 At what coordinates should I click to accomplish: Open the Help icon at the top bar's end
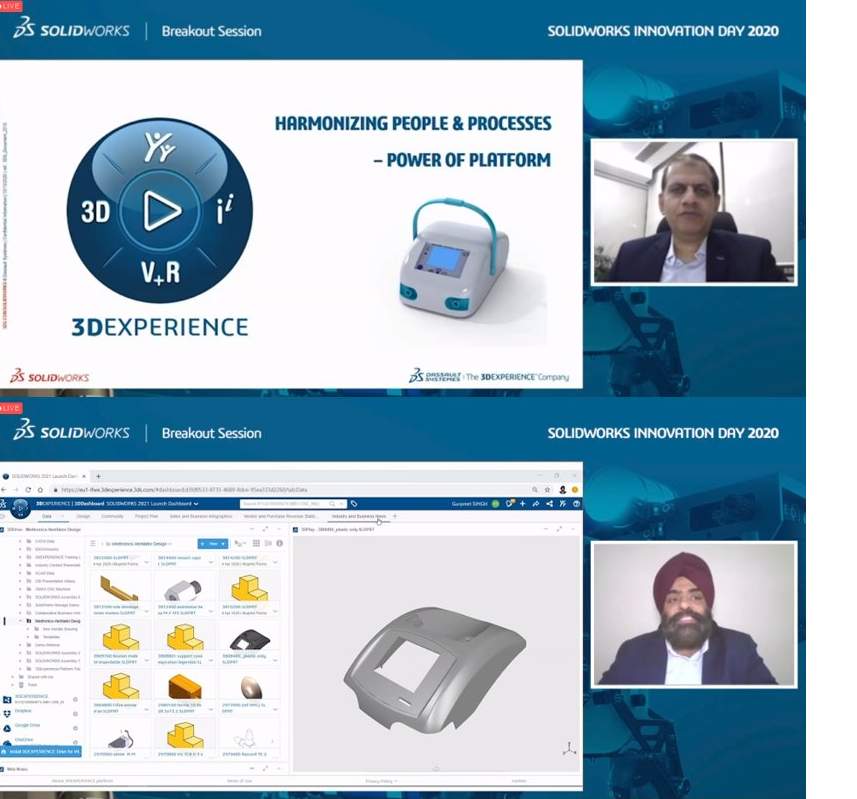click(576, 504)
